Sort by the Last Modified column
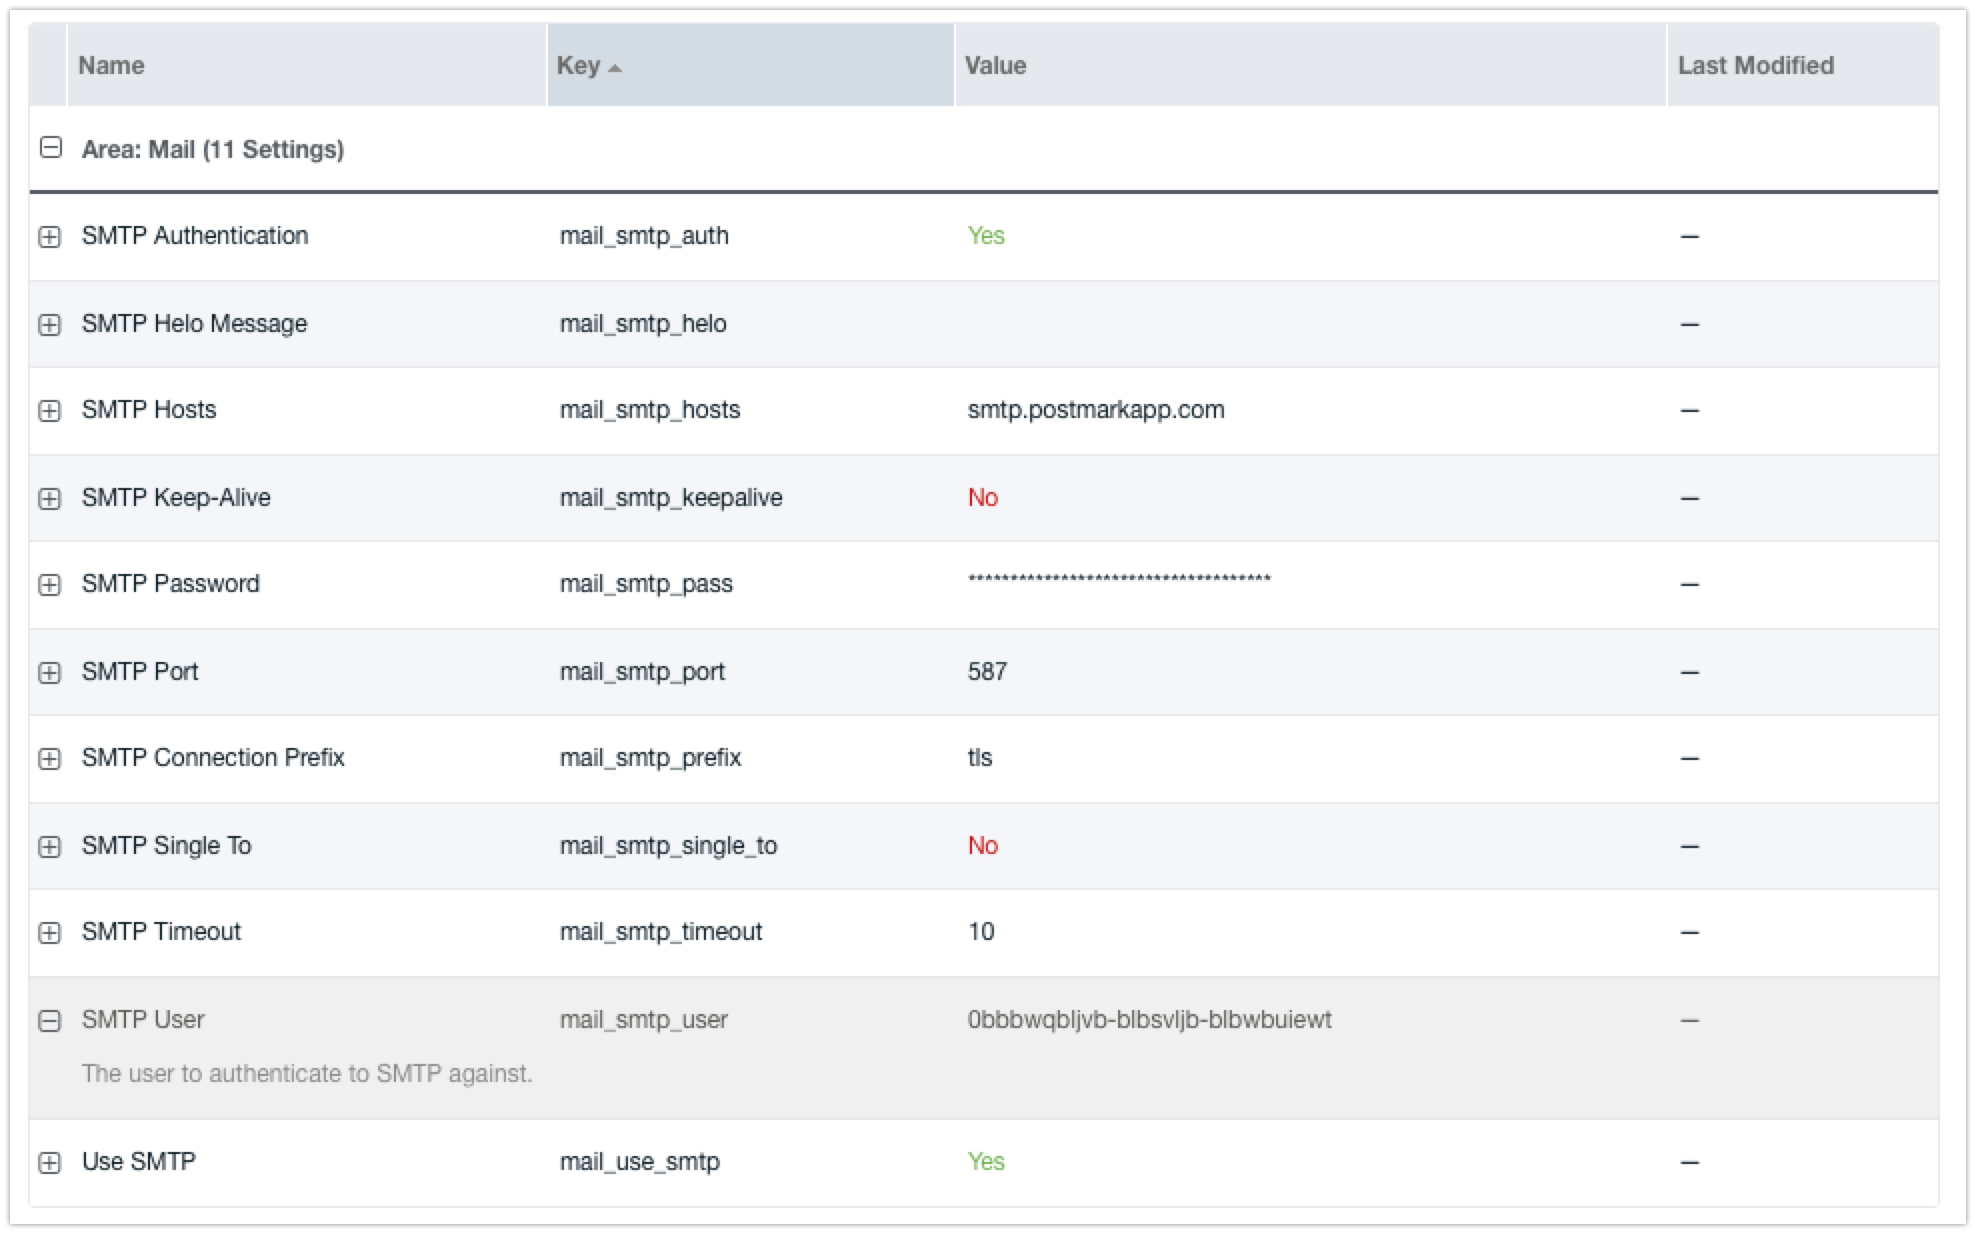 (1802, 65)
